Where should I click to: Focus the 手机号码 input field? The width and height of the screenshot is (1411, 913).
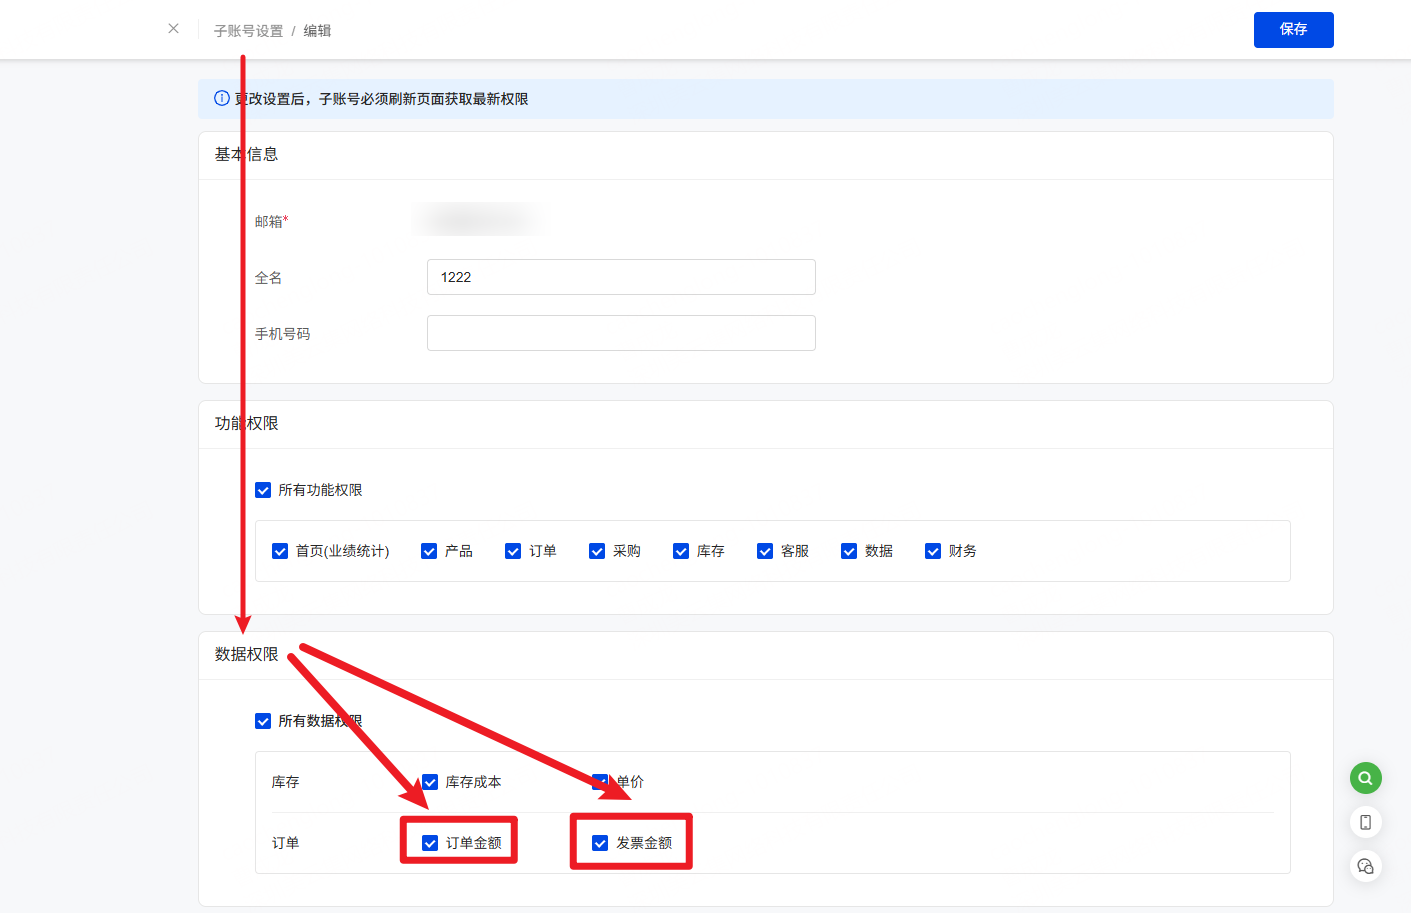coord(620,333)
